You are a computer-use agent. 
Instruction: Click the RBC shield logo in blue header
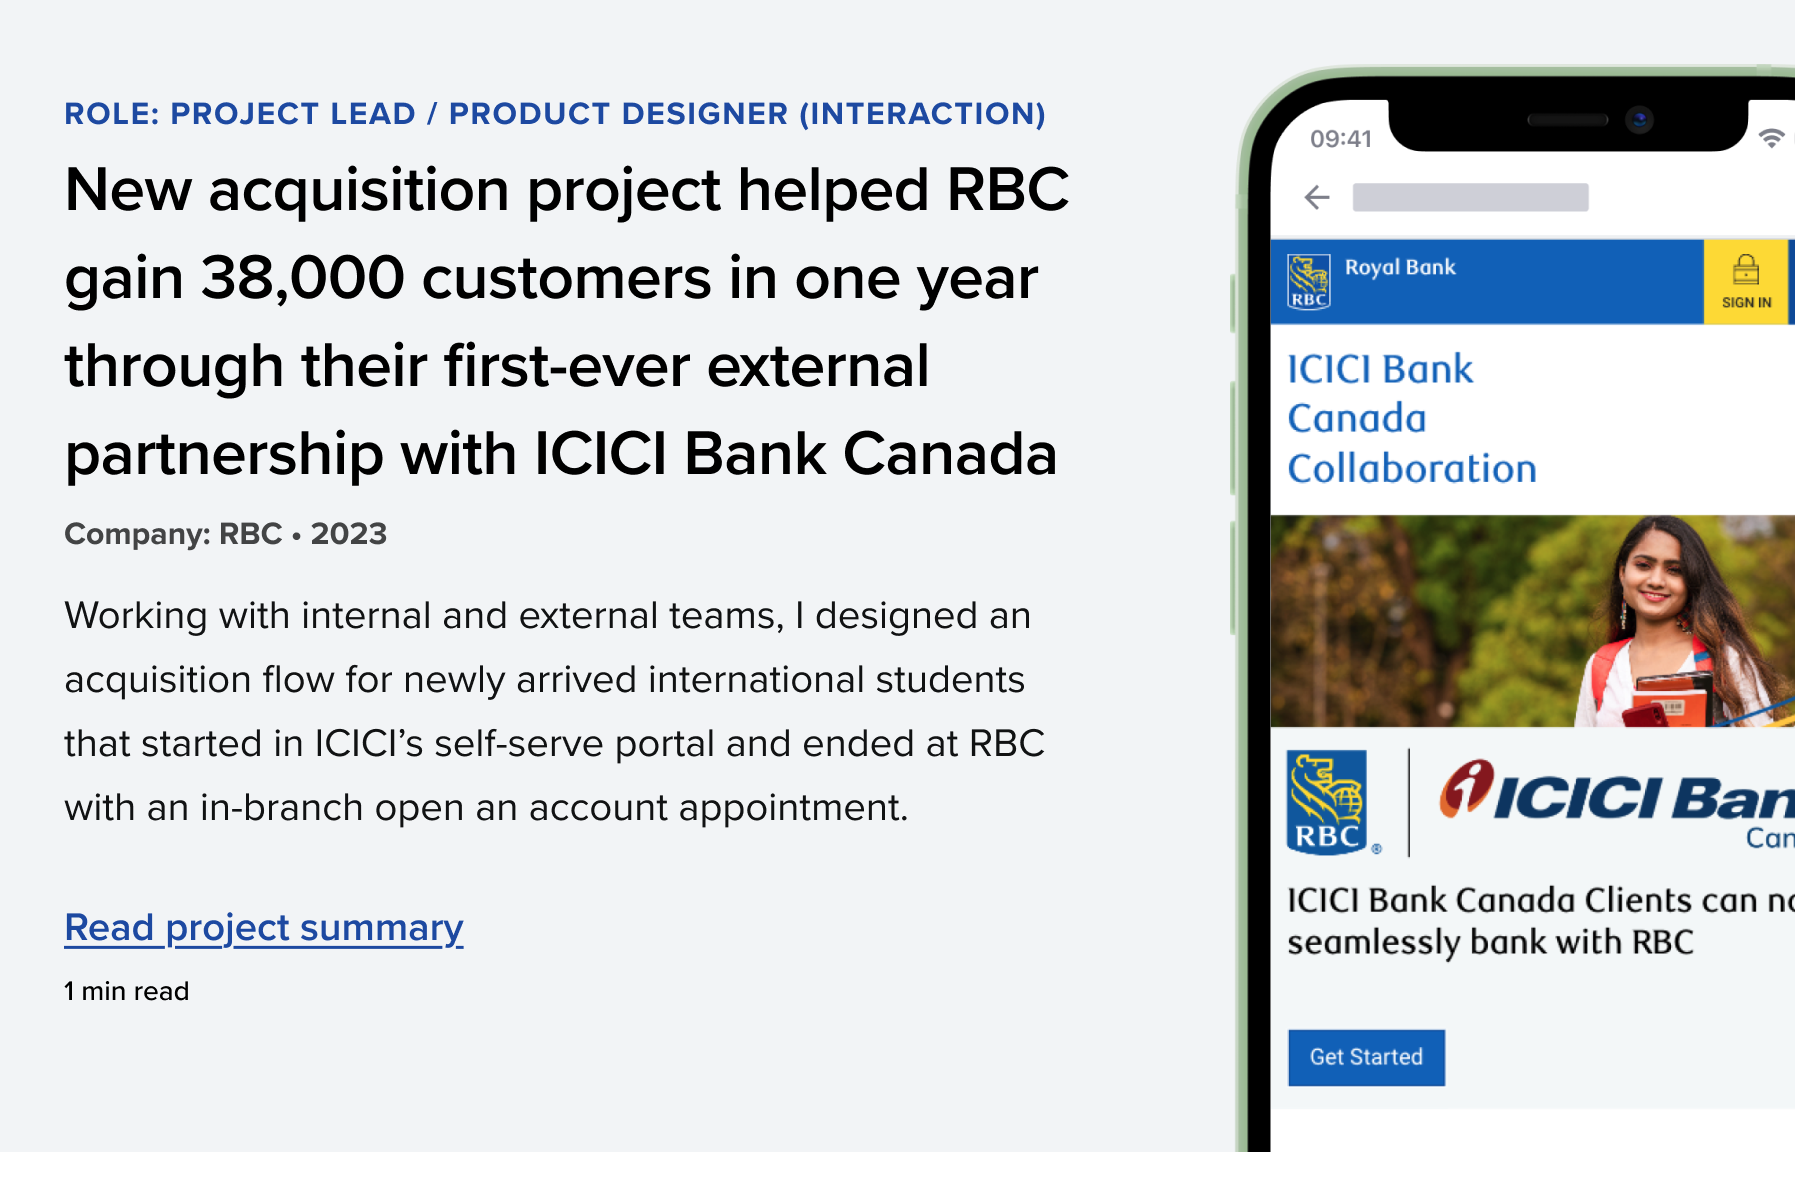(x=1308, y=282)
